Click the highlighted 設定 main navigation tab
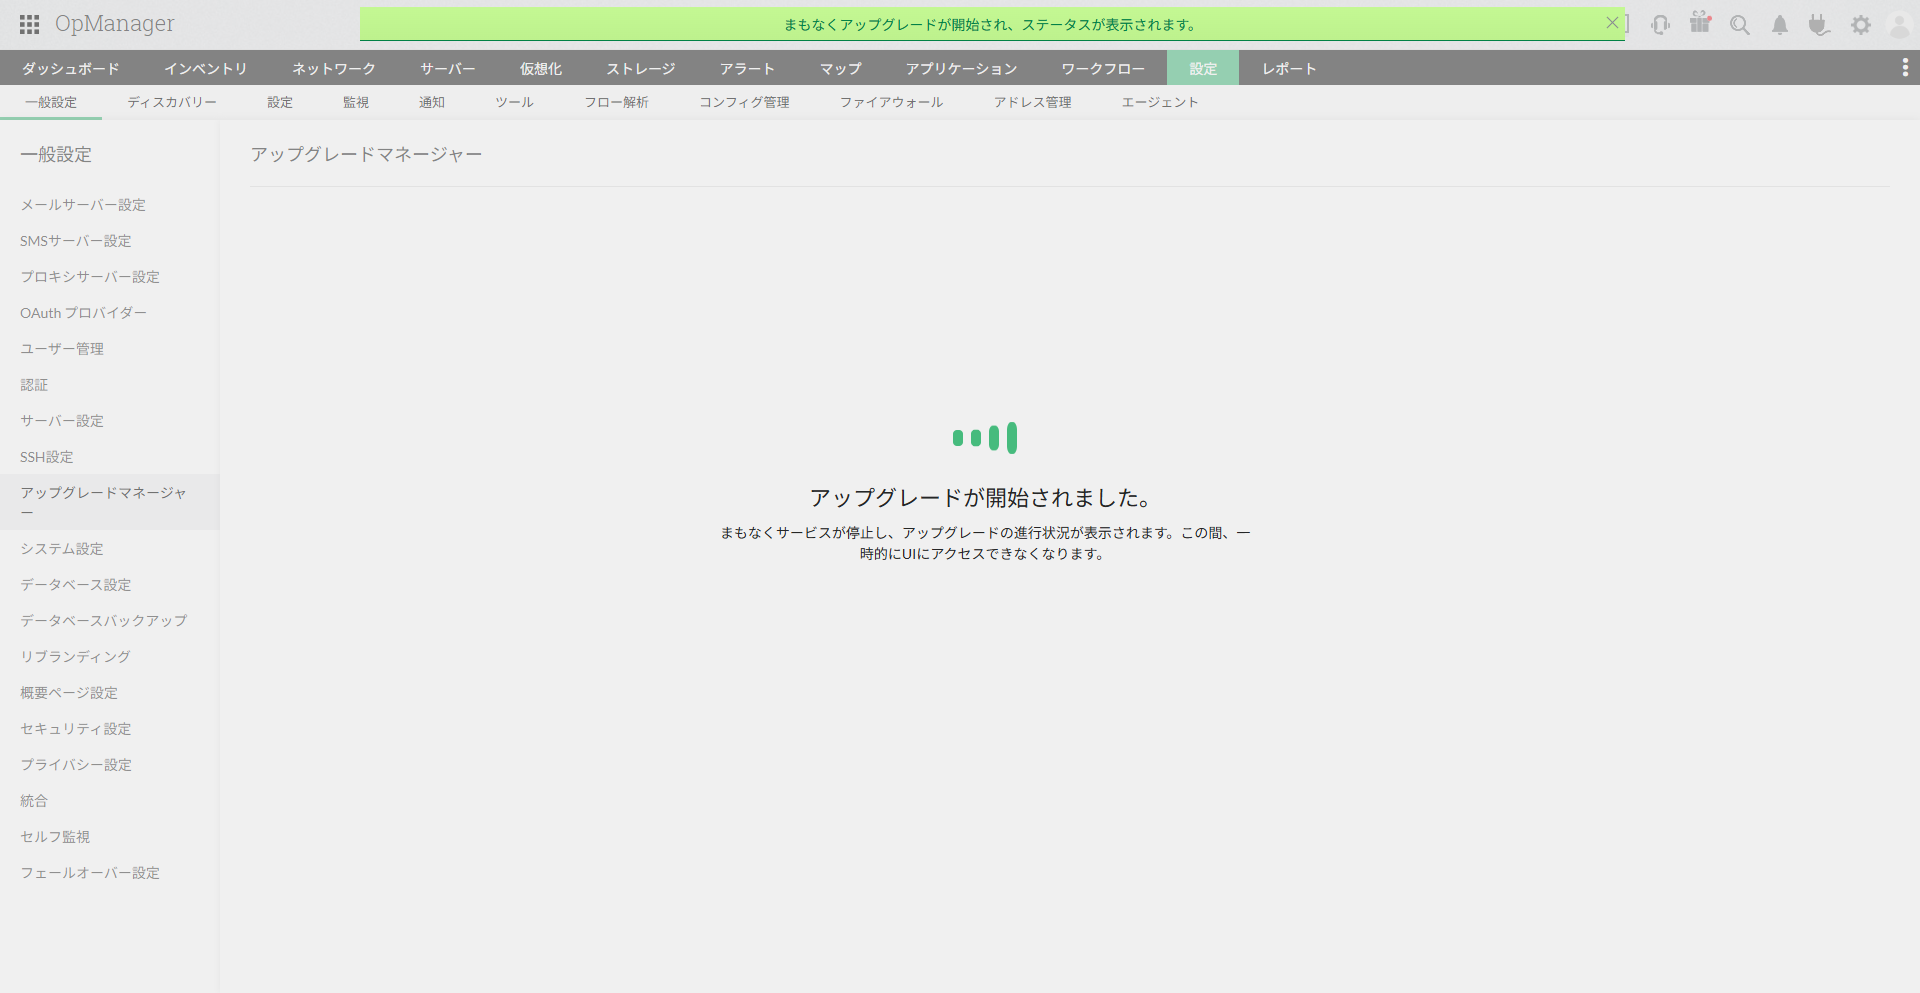Screen dimensions: 1920x993 pyautogui.click(x=1203, y=68)
